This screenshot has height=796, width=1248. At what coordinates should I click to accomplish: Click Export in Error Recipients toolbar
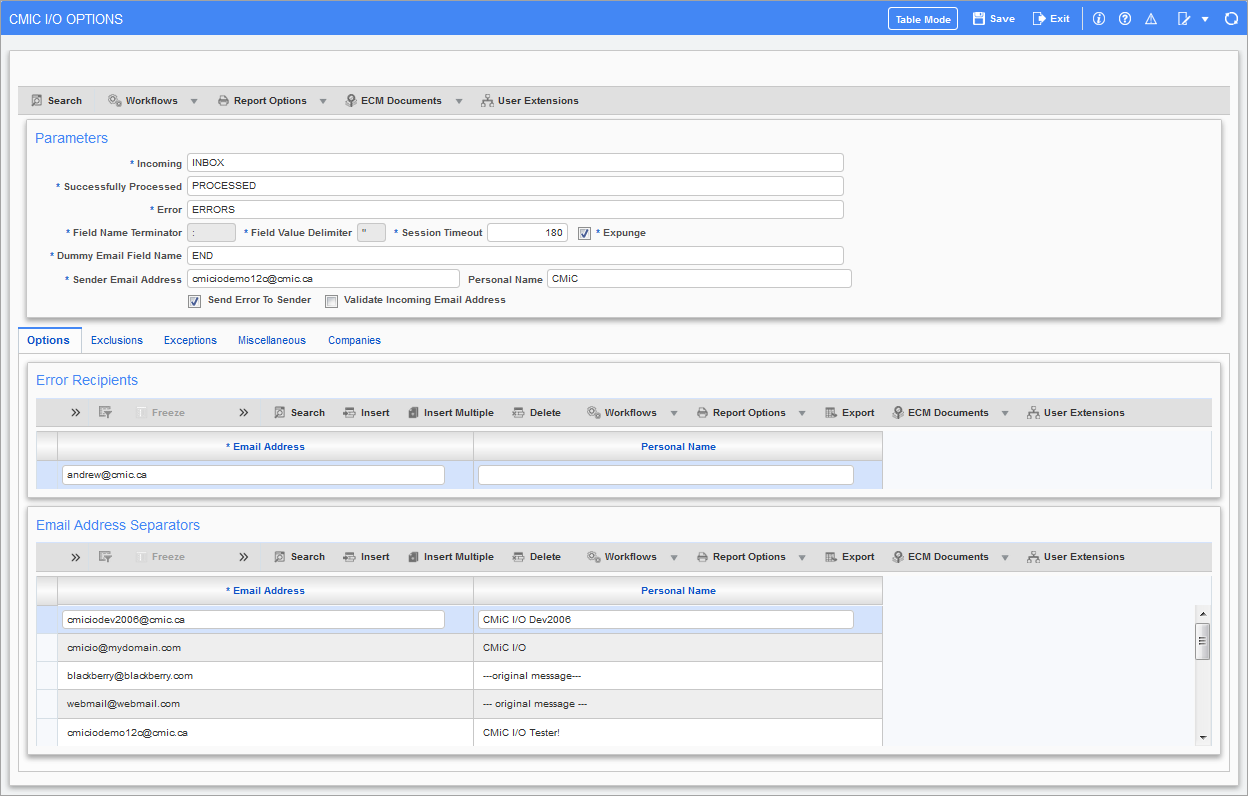(x=849, y=413)
